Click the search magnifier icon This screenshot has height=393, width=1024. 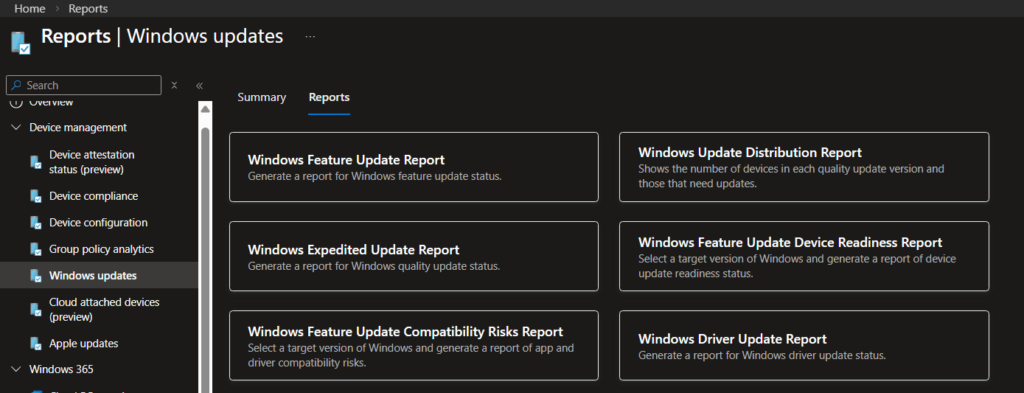(x=16, y=86)
